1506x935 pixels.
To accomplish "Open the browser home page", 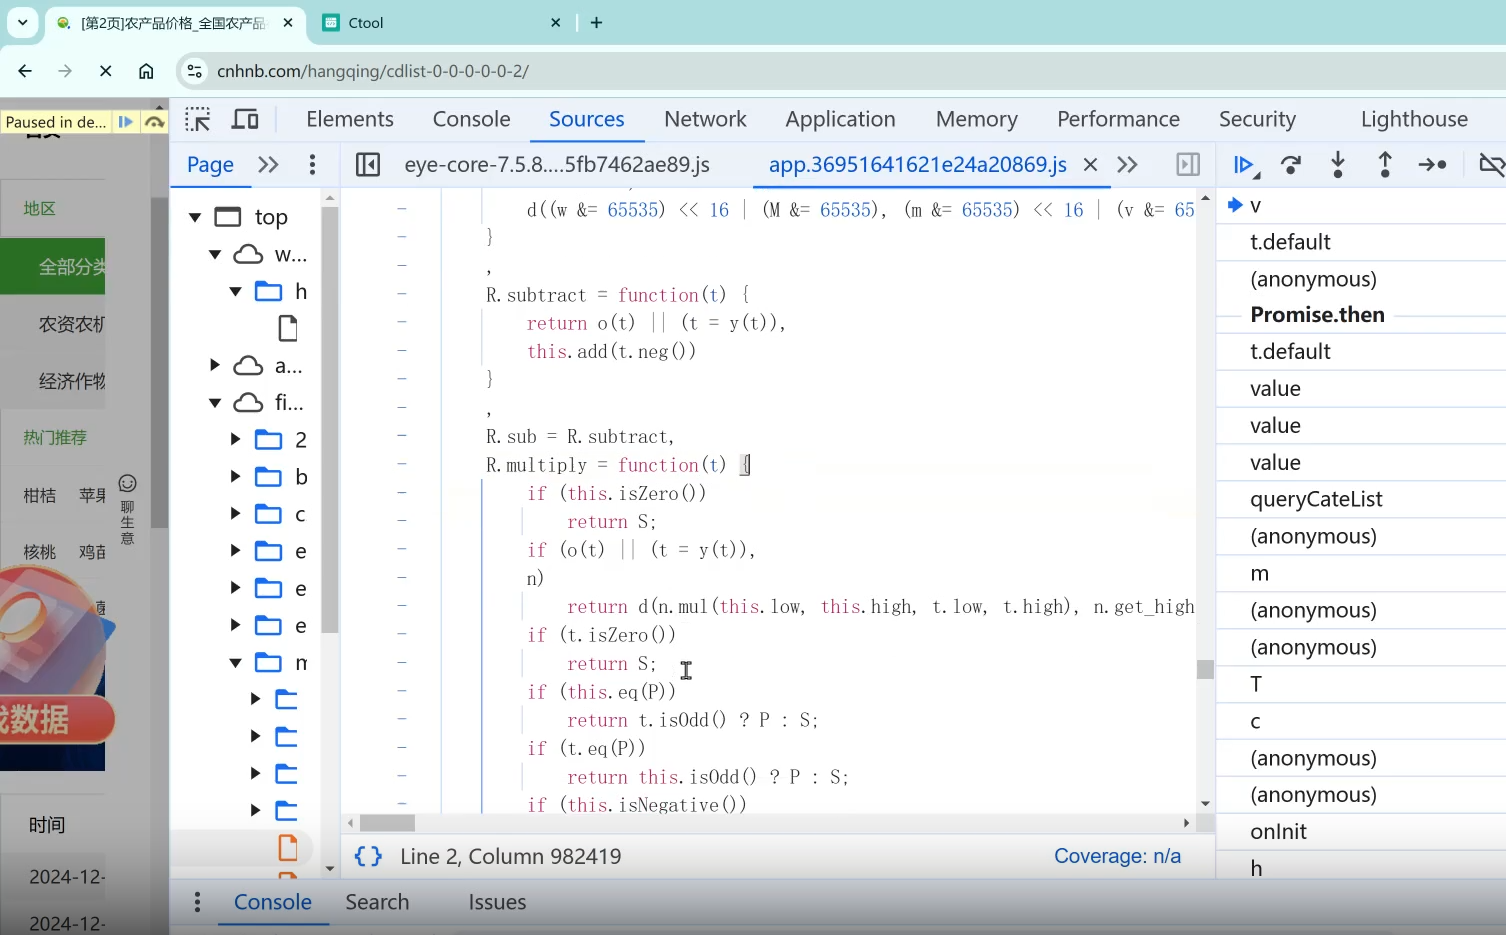I will pyautogui.click(x=146, y=71).
